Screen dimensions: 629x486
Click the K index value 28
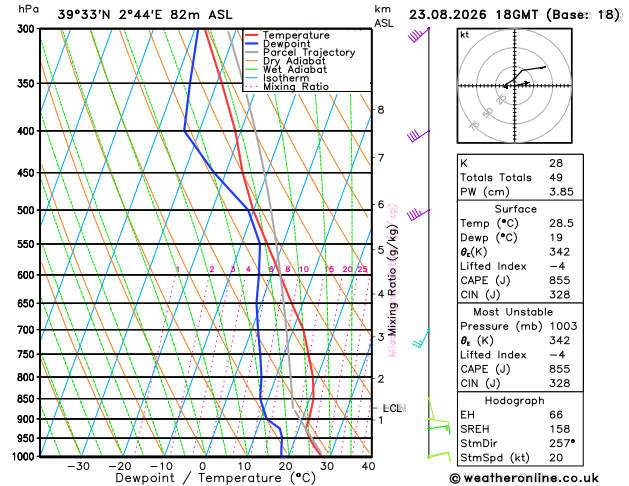coord(556,163)
